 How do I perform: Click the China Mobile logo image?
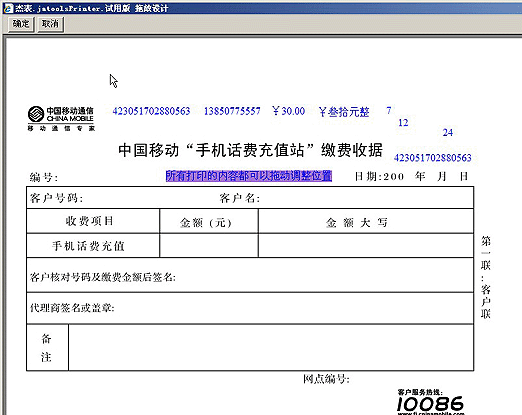(x=61, y=118)
